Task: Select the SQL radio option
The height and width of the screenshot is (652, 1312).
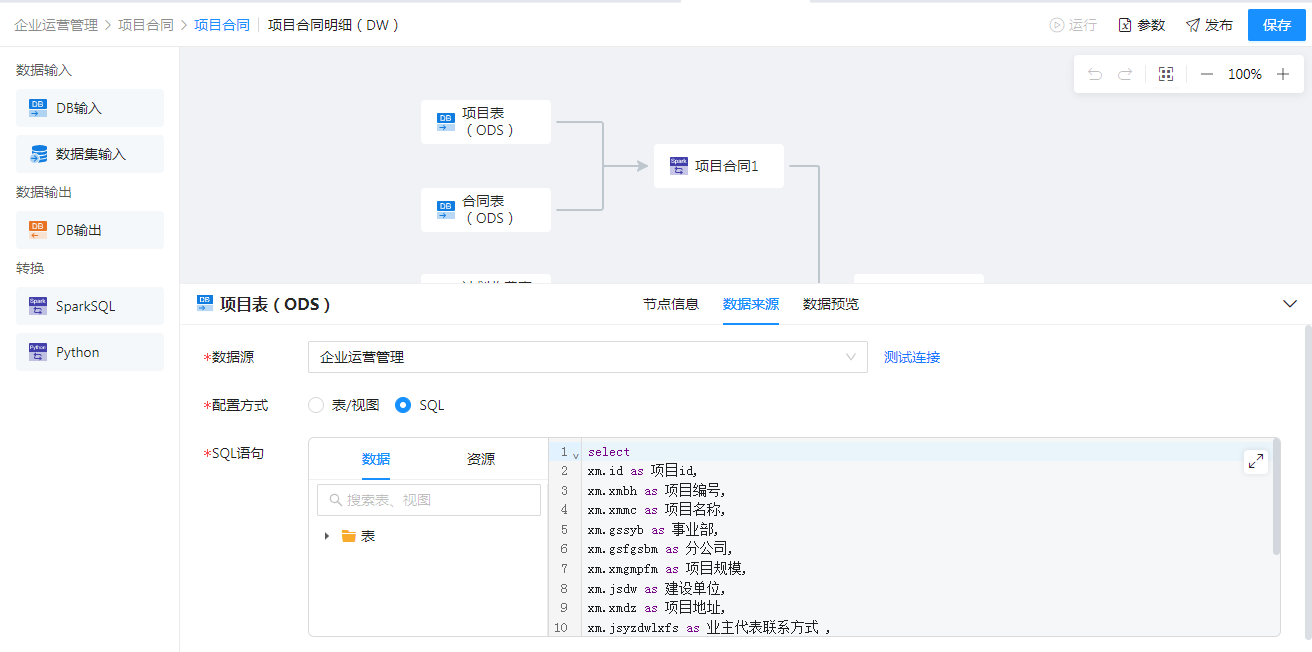Action: 403,405
